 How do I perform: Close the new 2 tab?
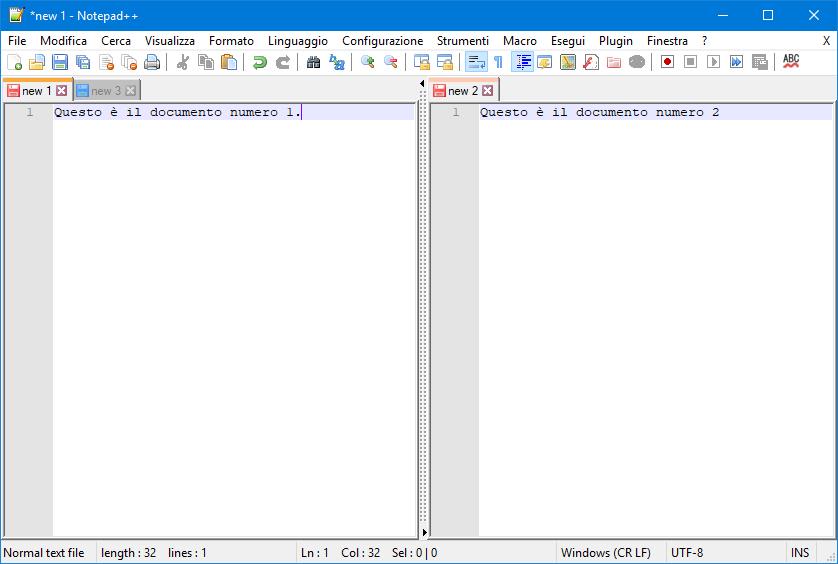[487, 90]
